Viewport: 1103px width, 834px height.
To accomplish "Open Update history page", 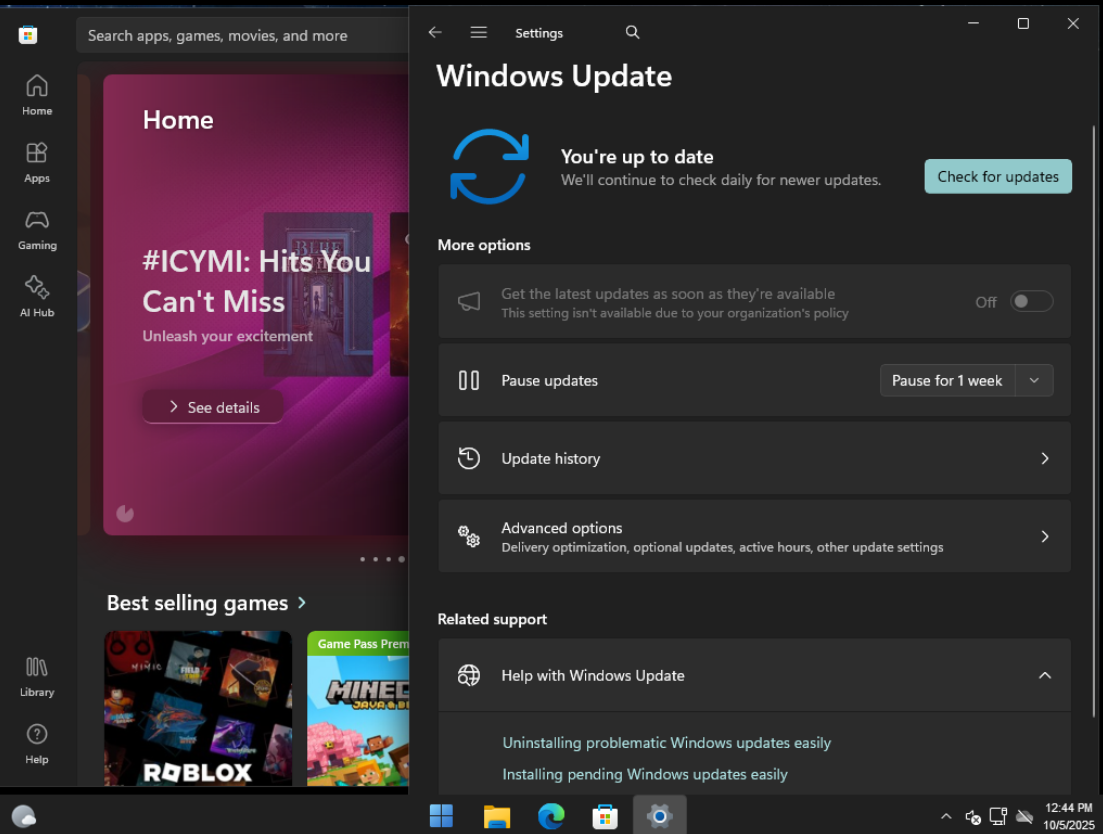I will click(754, 459).
